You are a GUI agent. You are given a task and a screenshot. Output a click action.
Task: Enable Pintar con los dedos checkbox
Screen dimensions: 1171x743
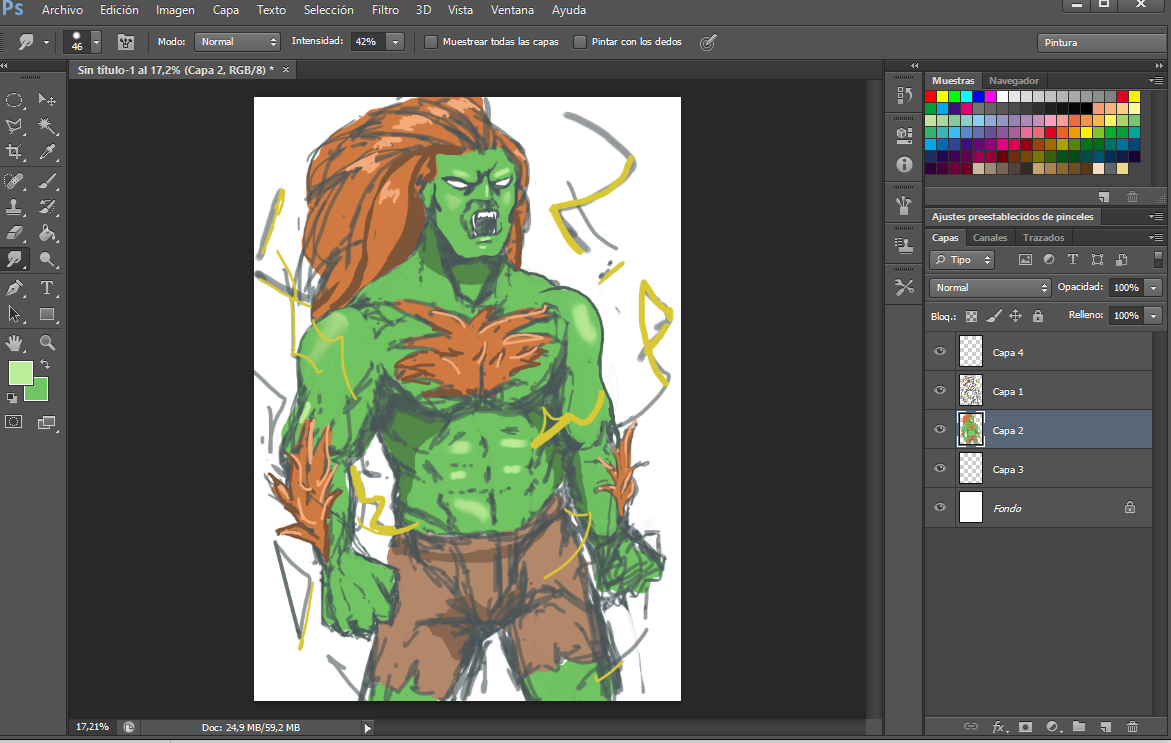coord(580,42)
